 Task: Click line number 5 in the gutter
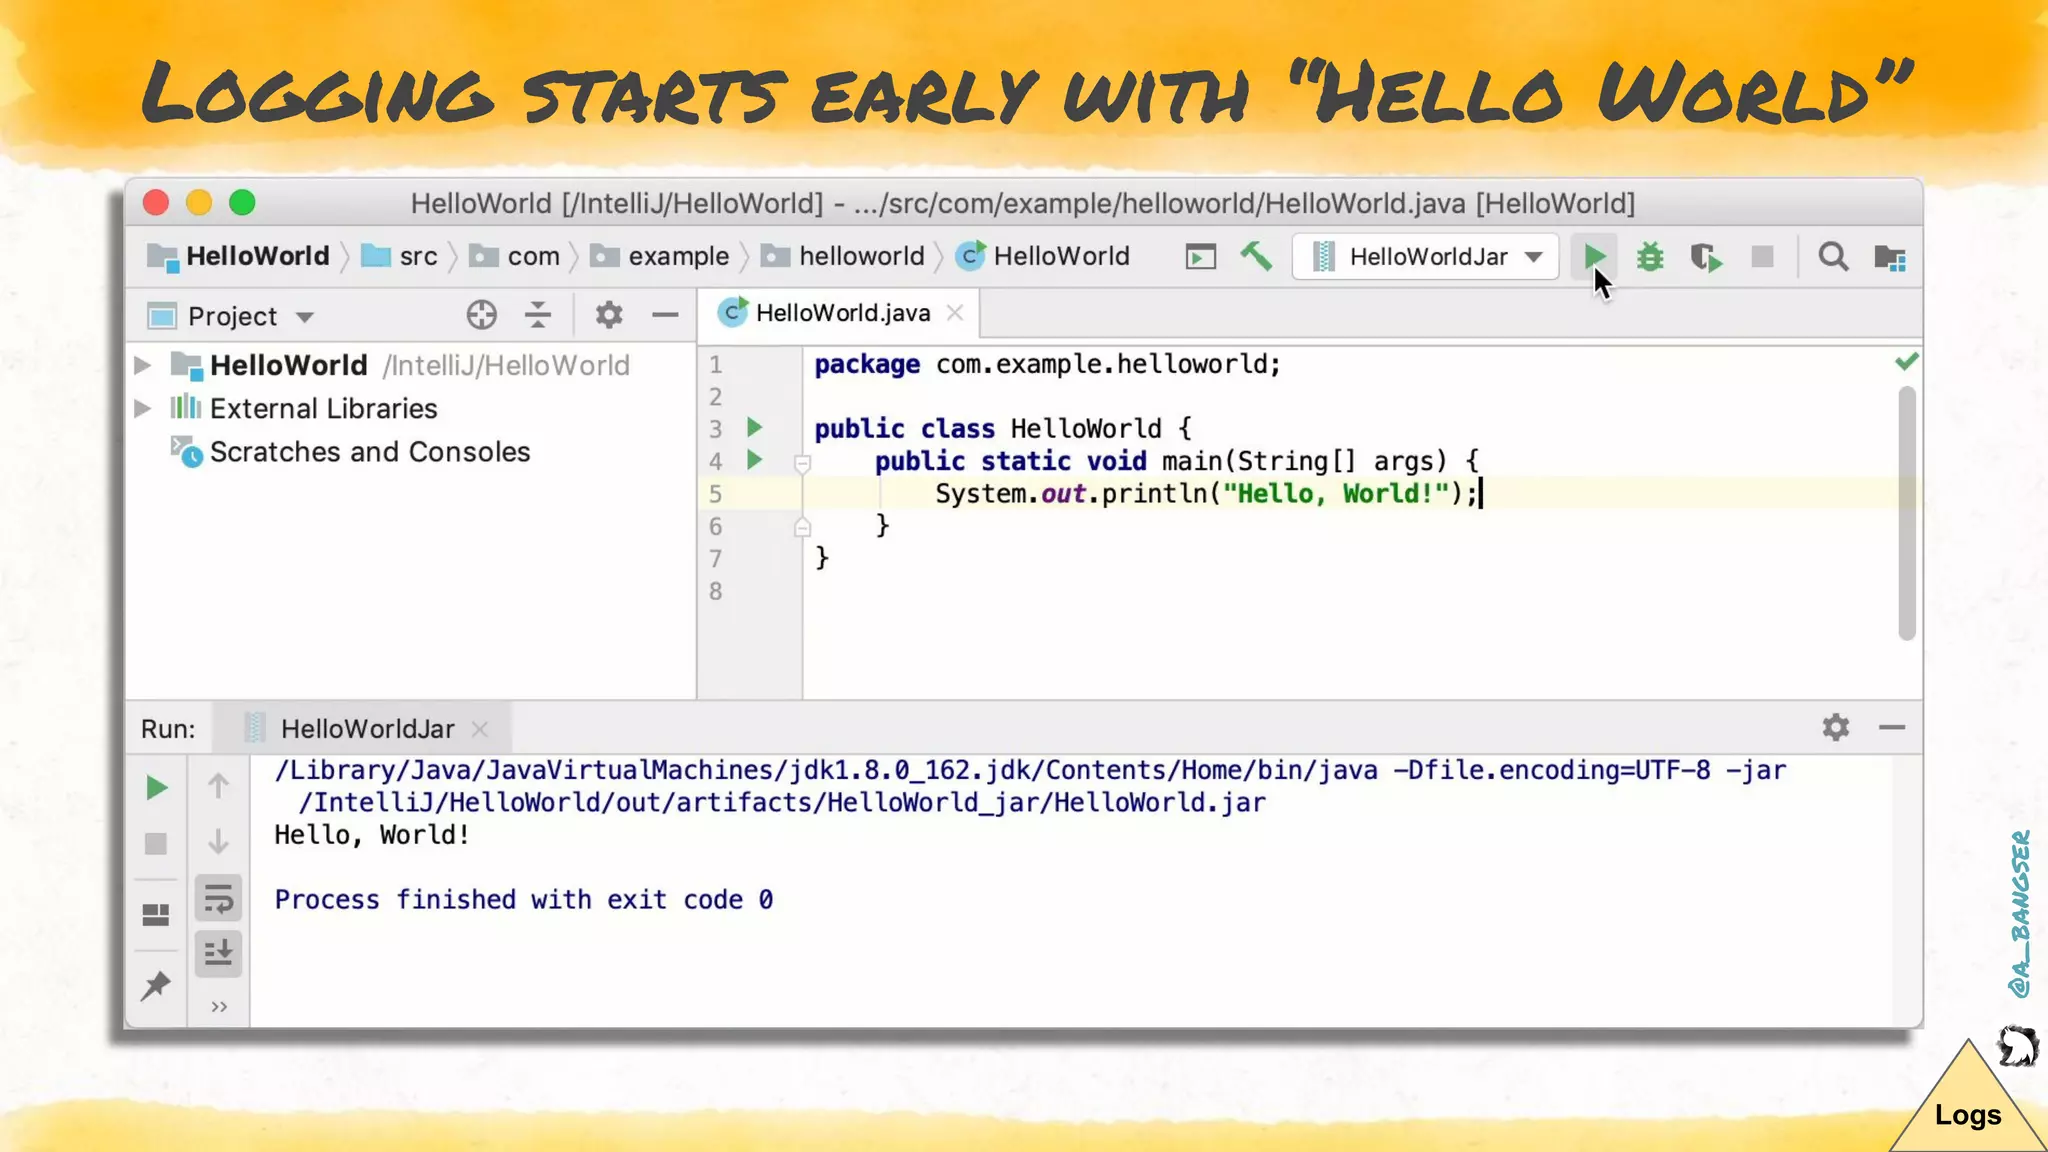coord(715,494)
